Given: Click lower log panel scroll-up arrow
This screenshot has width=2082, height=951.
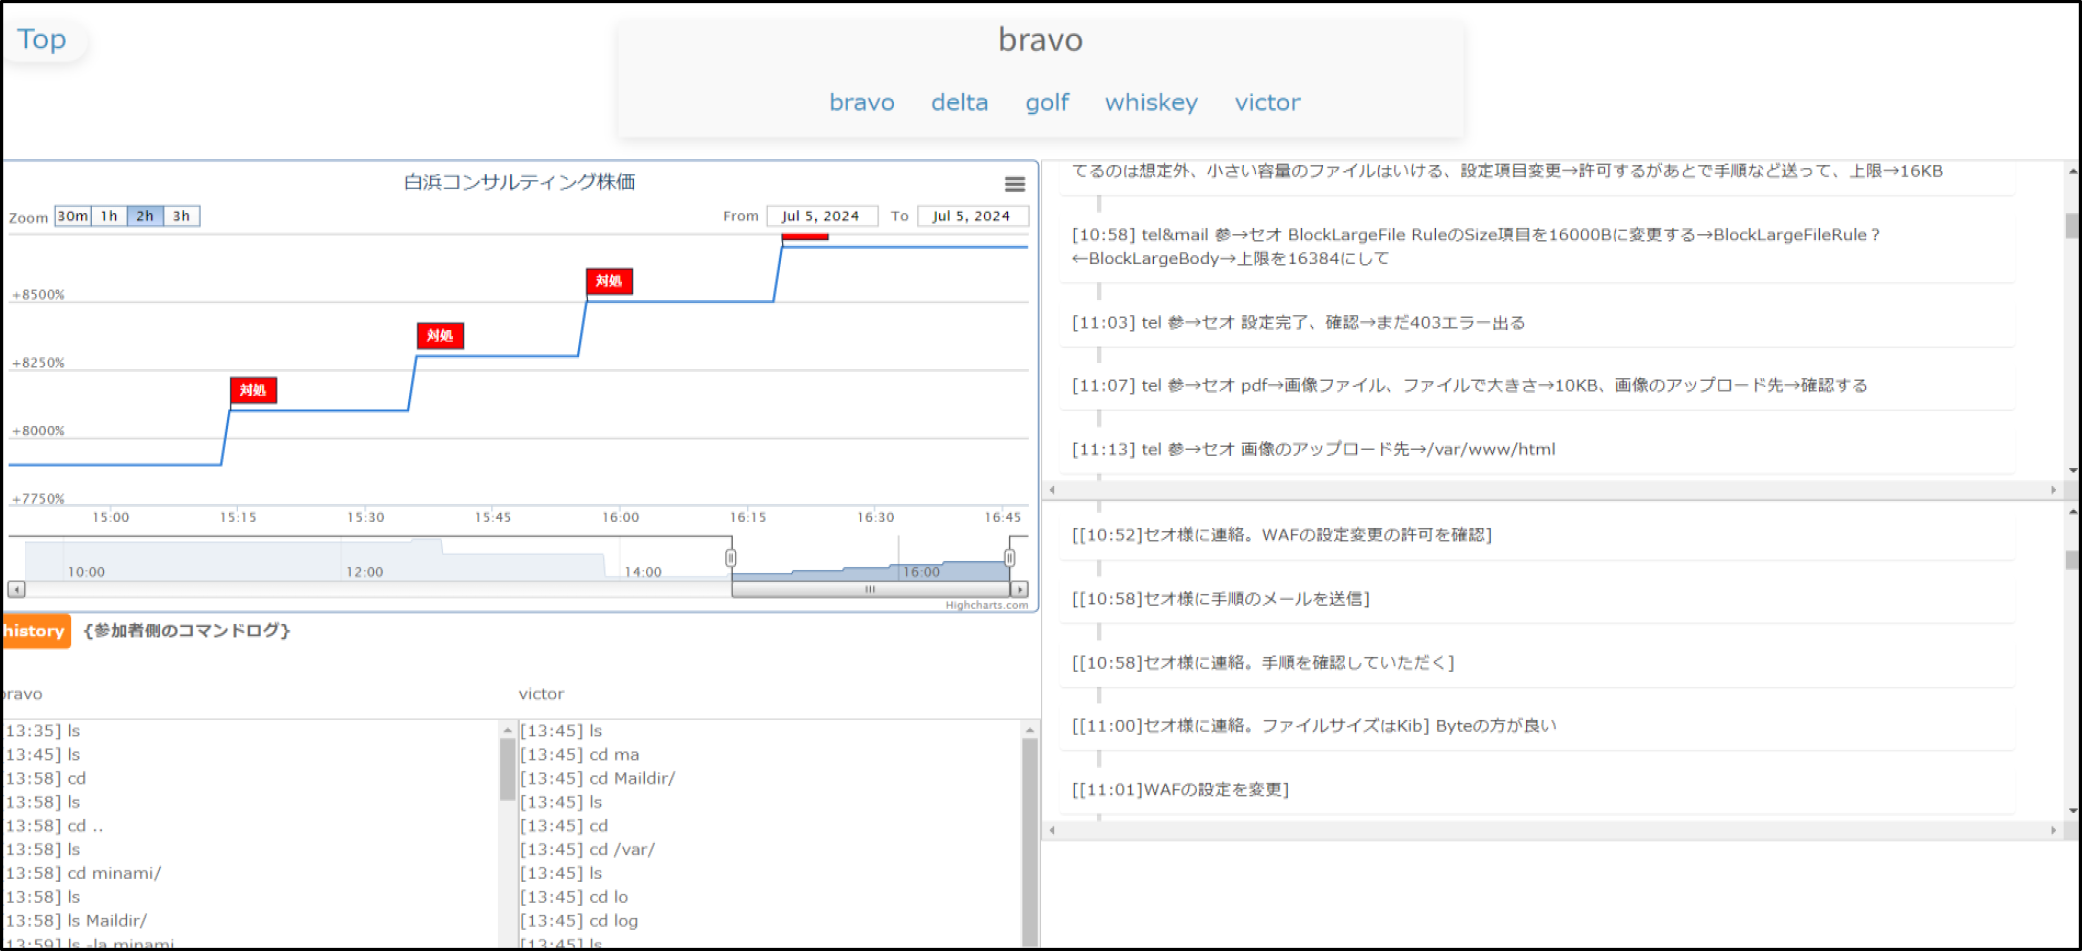Looking at the screenshot, I should [2072, 512].
